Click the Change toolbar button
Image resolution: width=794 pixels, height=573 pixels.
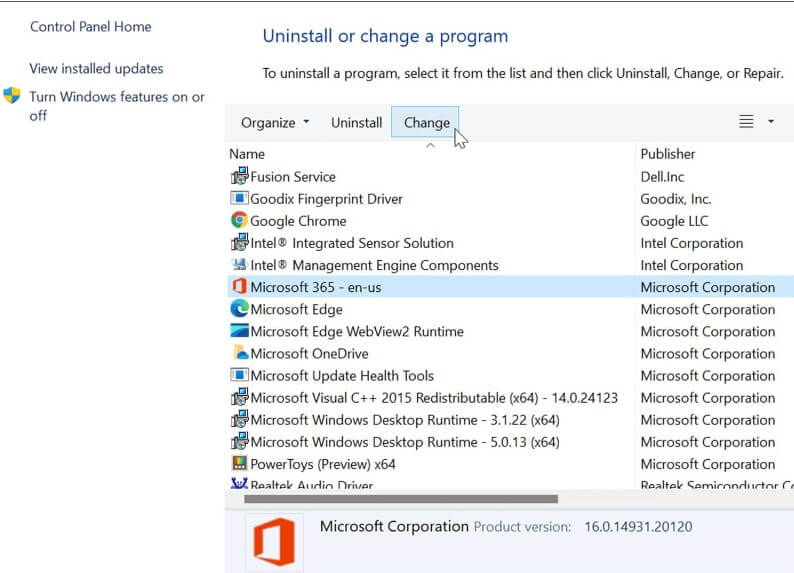(425, 122)
